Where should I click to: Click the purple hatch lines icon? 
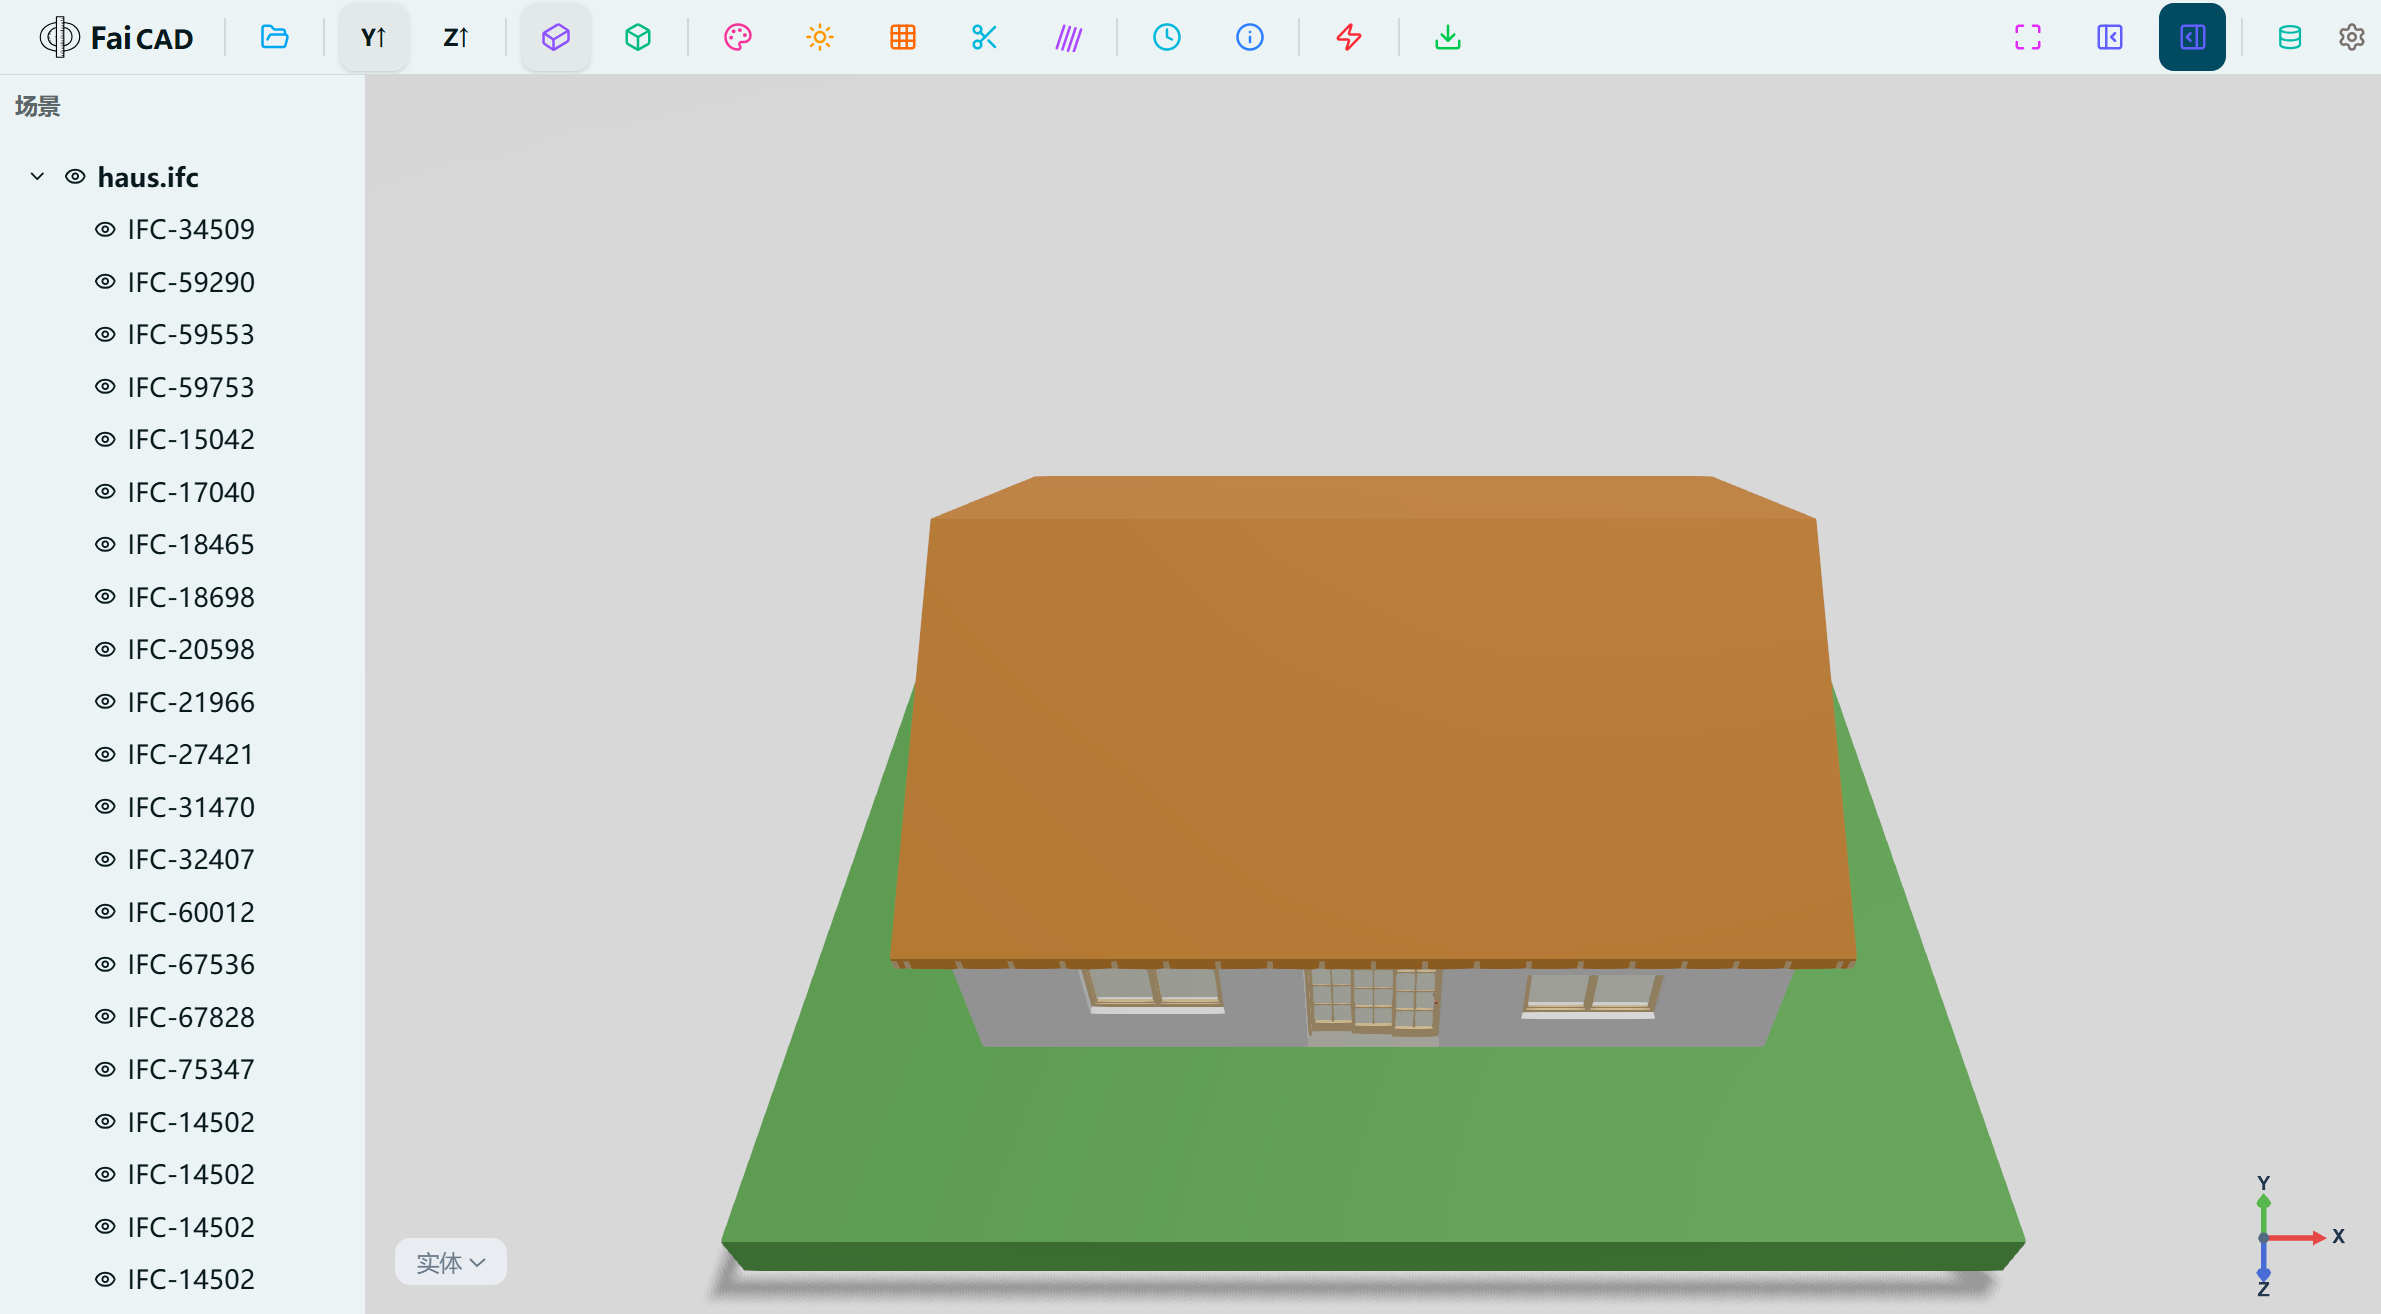pos(1068,37)
